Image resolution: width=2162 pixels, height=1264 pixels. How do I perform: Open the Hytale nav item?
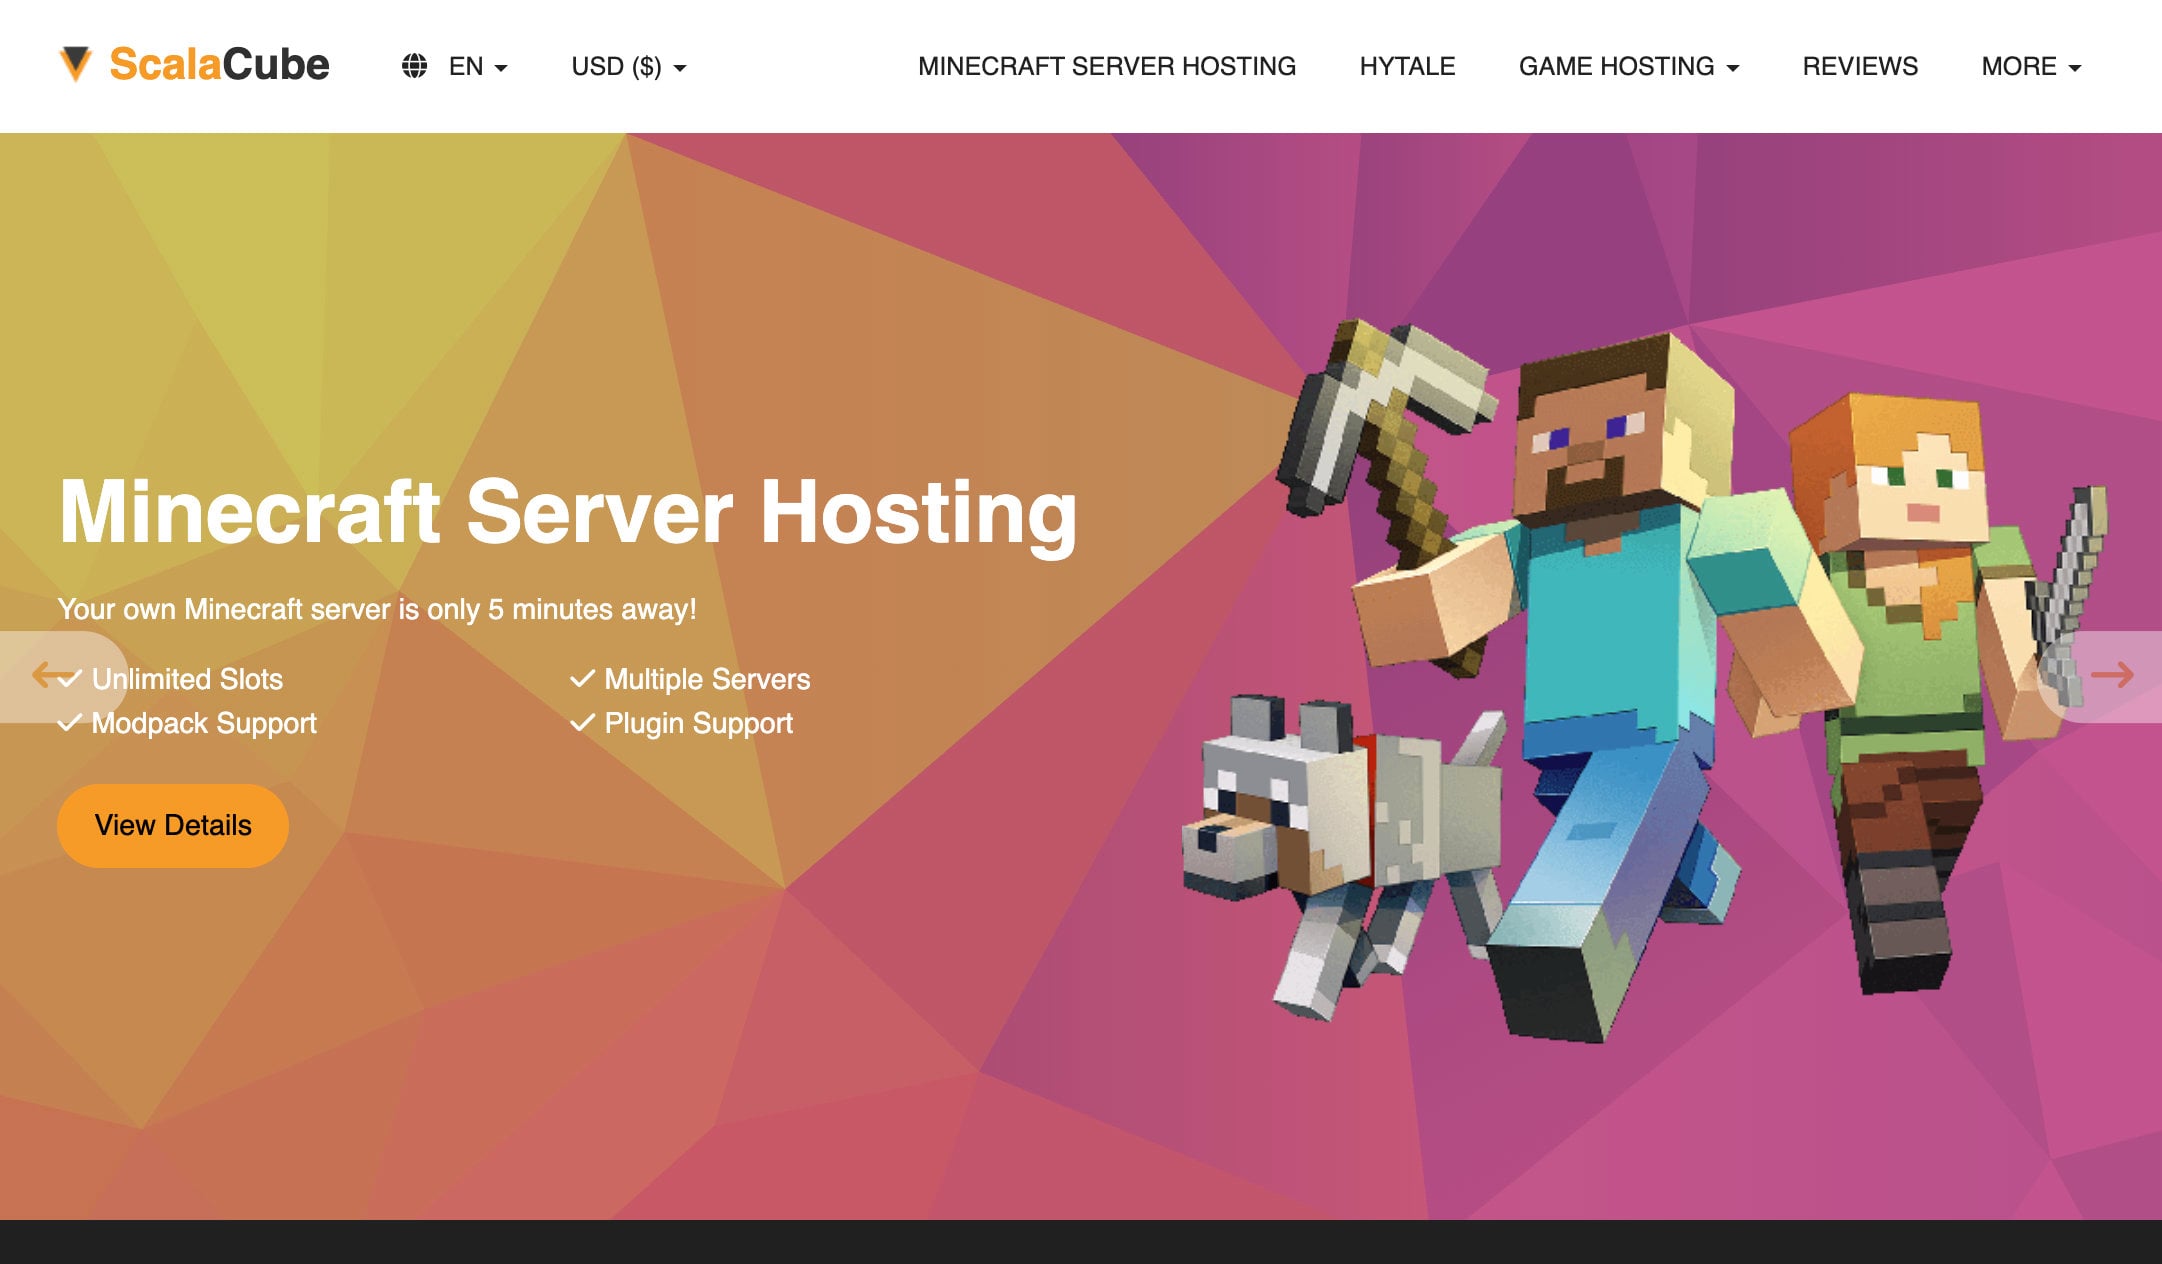[x=1407, y=67]
